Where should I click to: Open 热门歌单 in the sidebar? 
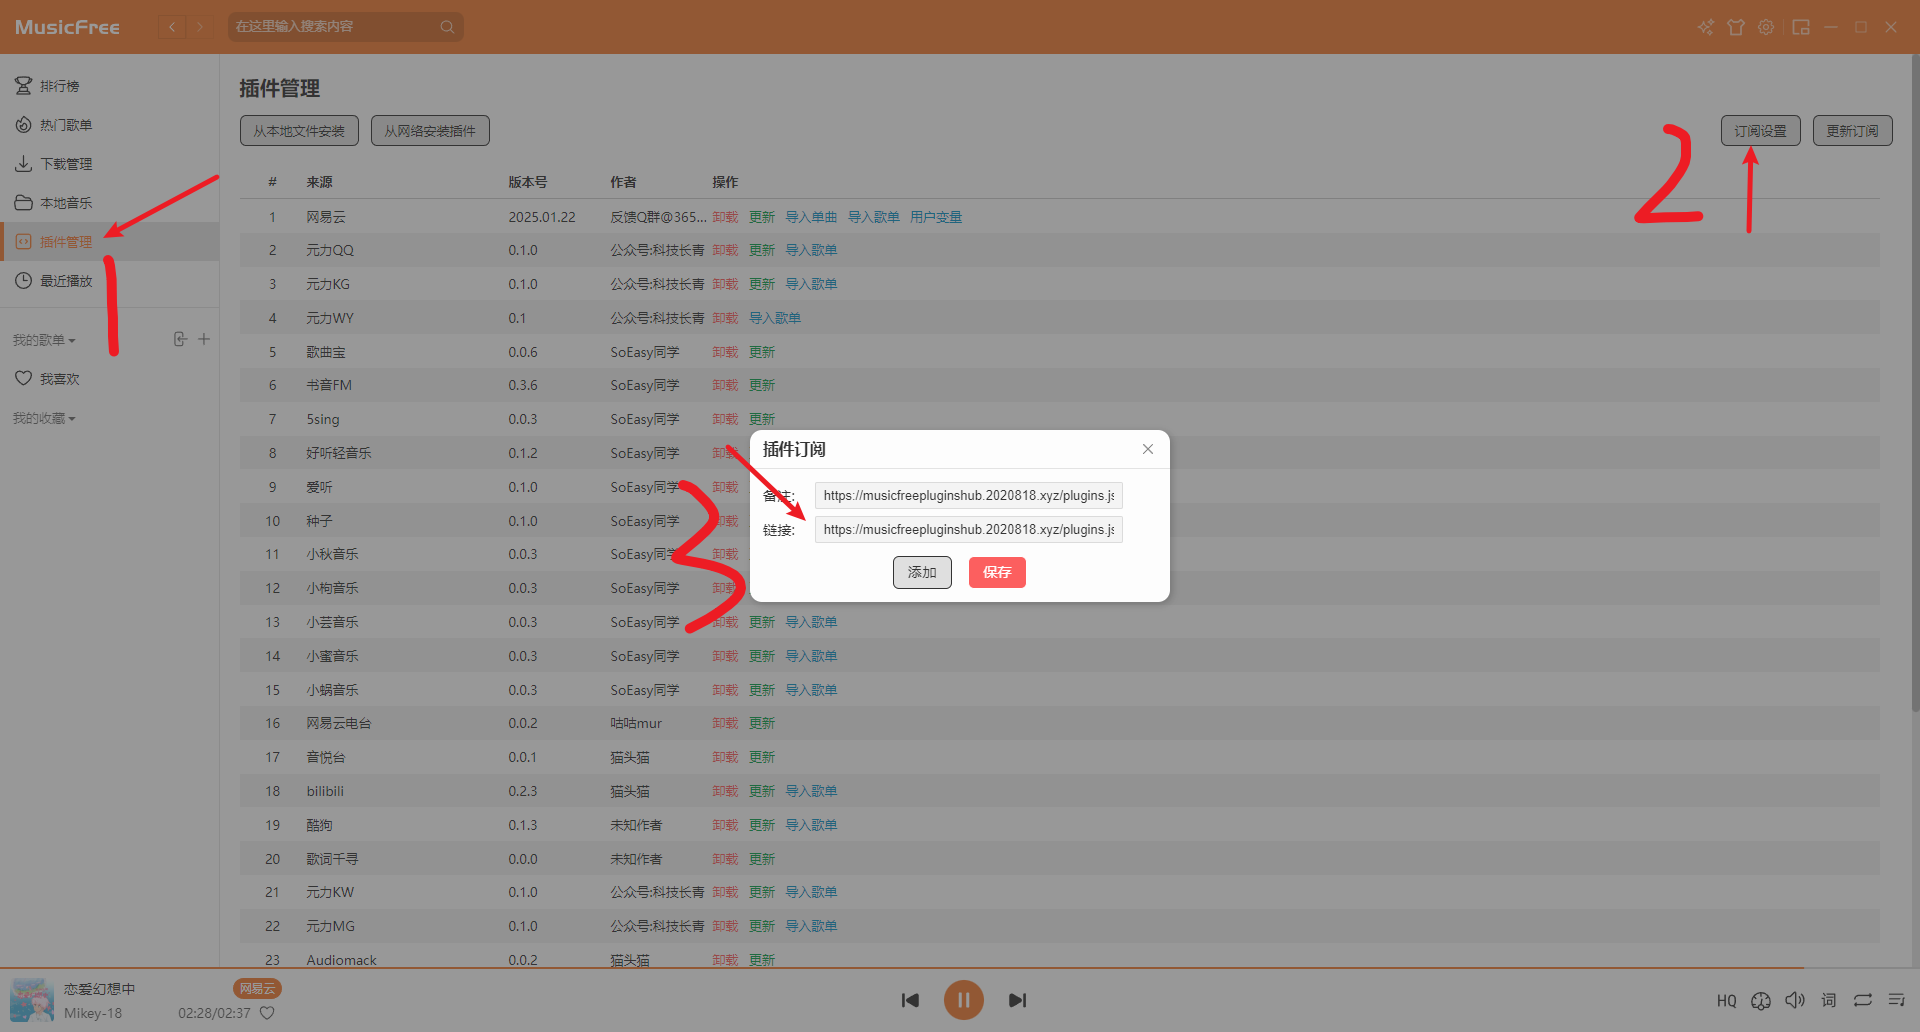point(109,125)
